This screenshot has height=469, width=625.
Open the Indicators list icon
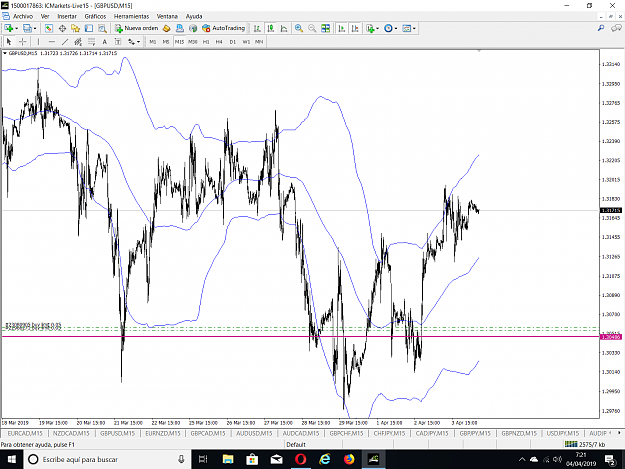click(x=370, y=28)
